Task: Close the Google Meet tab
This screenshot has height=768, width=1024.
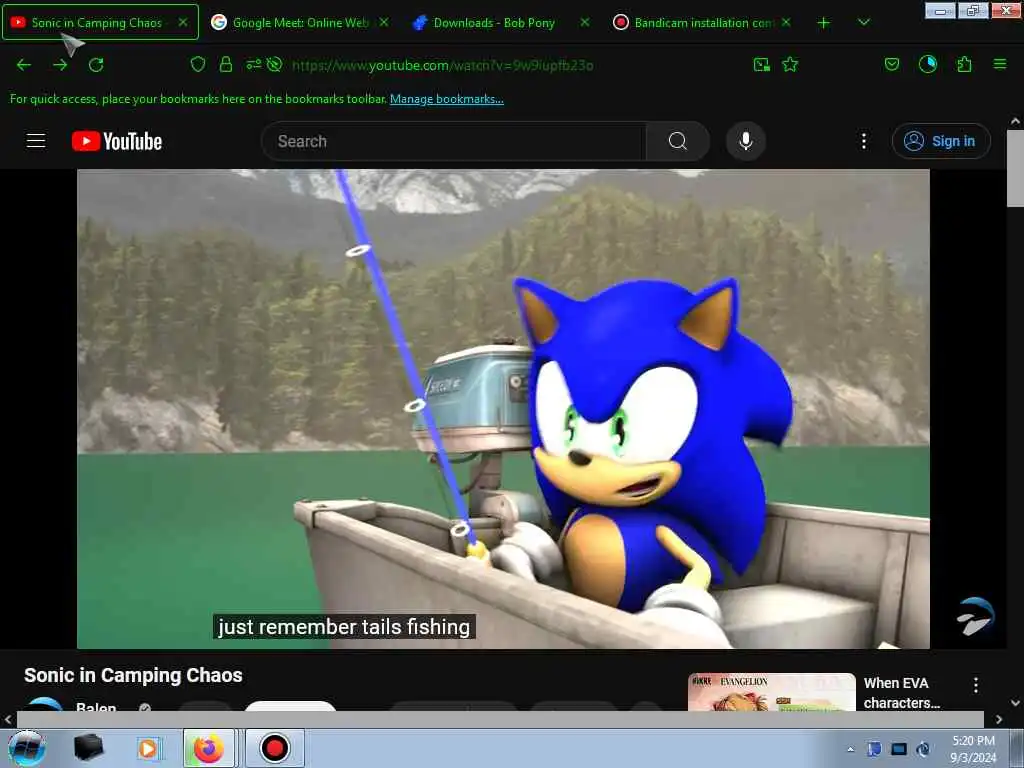Action: click(384, 22)
